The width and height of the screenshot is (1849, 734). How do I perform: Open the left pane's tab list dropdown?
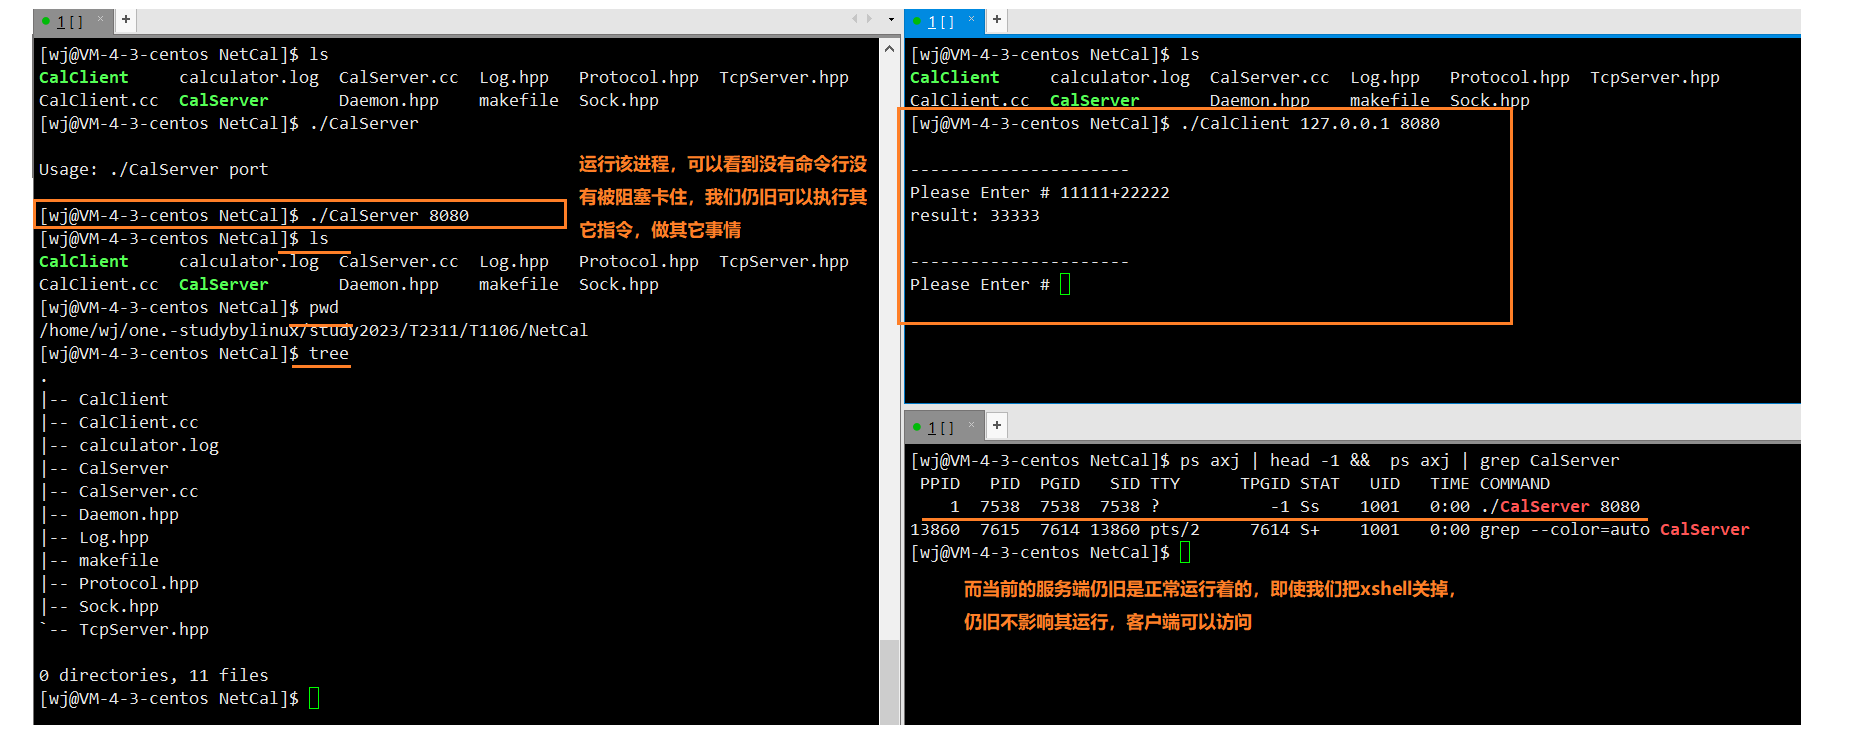pos(891,19)
